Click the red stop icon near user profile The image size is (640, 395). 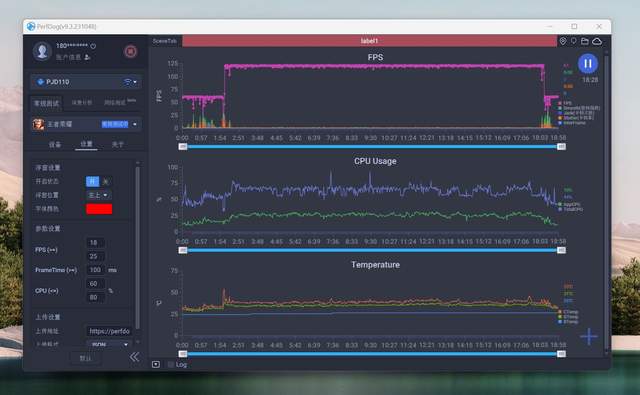tap(130, 51)
